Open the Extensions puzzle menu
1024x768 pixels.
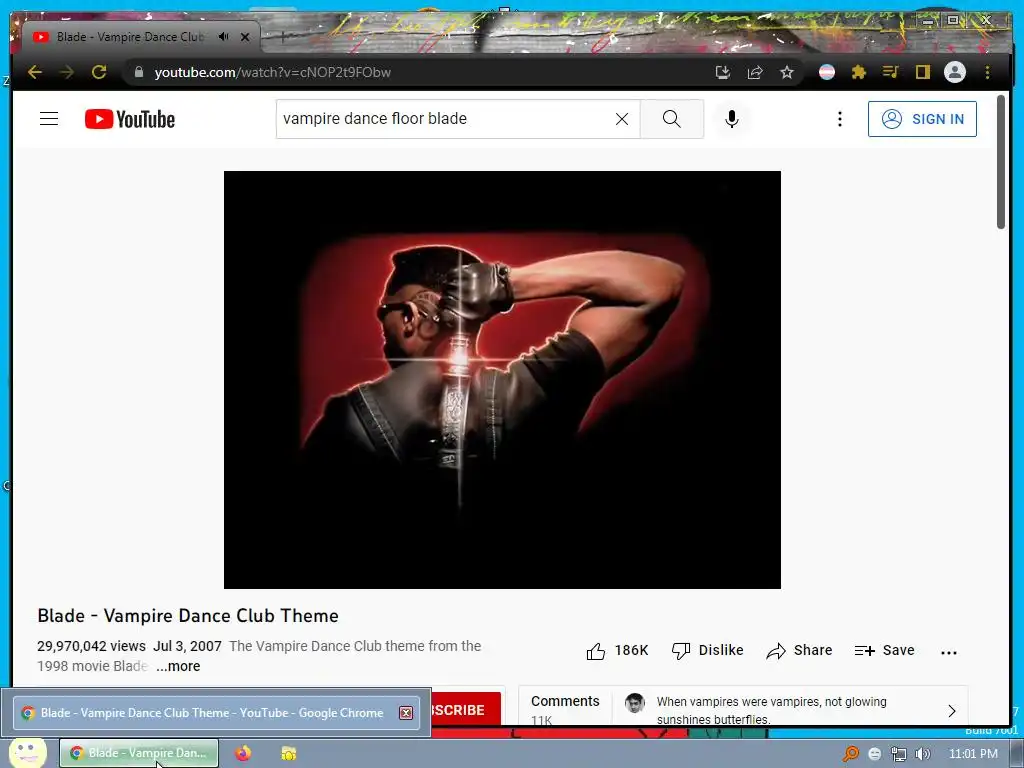click(x=859, y=72)
